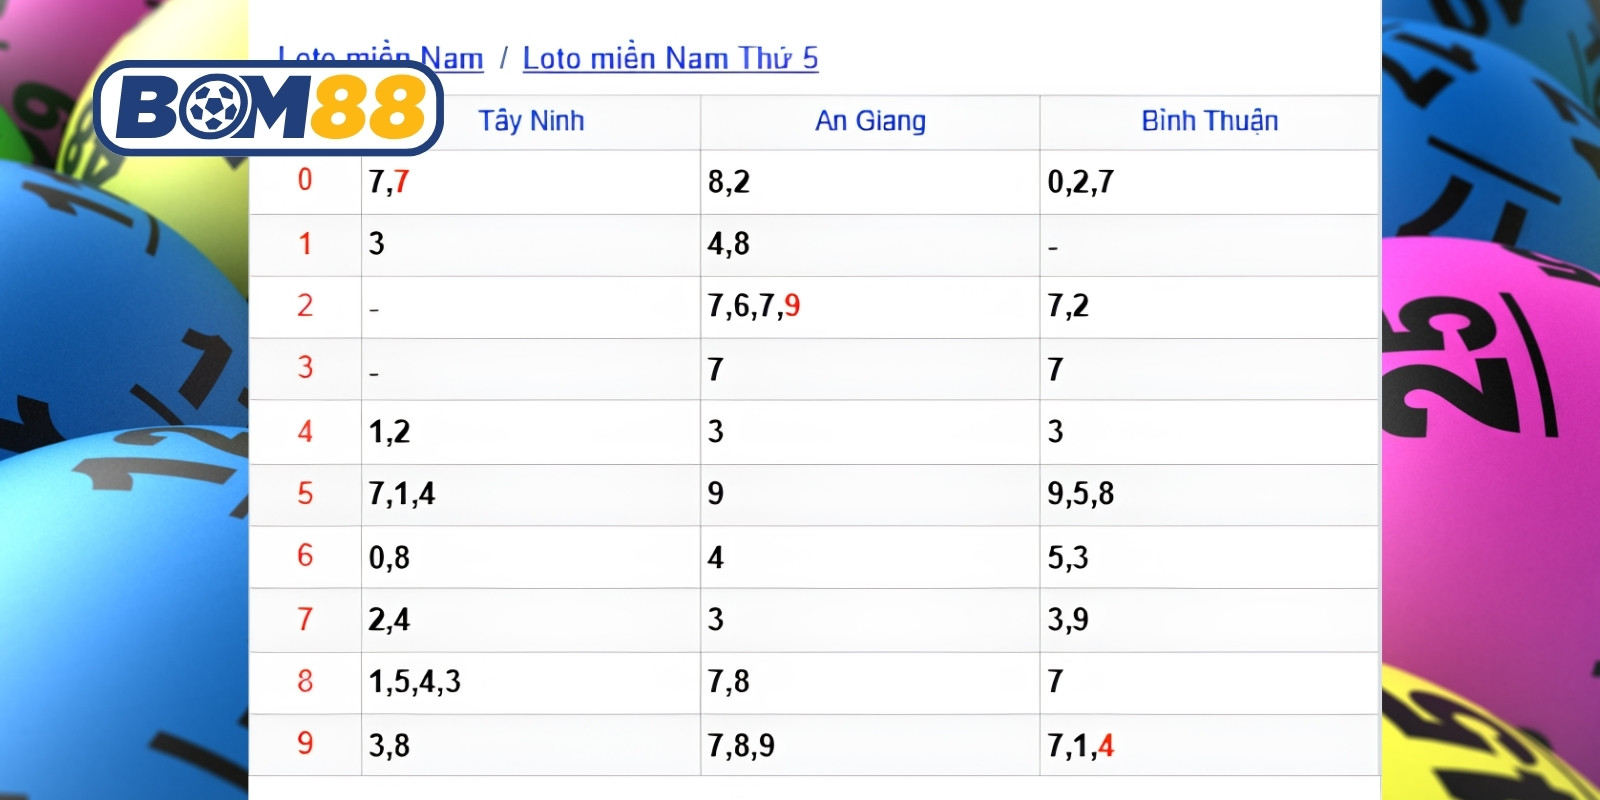This screenshot has width=1600, height=800.
Task: Click Tây Ninh cell showing 7,1,4
Action: [531, 494]
